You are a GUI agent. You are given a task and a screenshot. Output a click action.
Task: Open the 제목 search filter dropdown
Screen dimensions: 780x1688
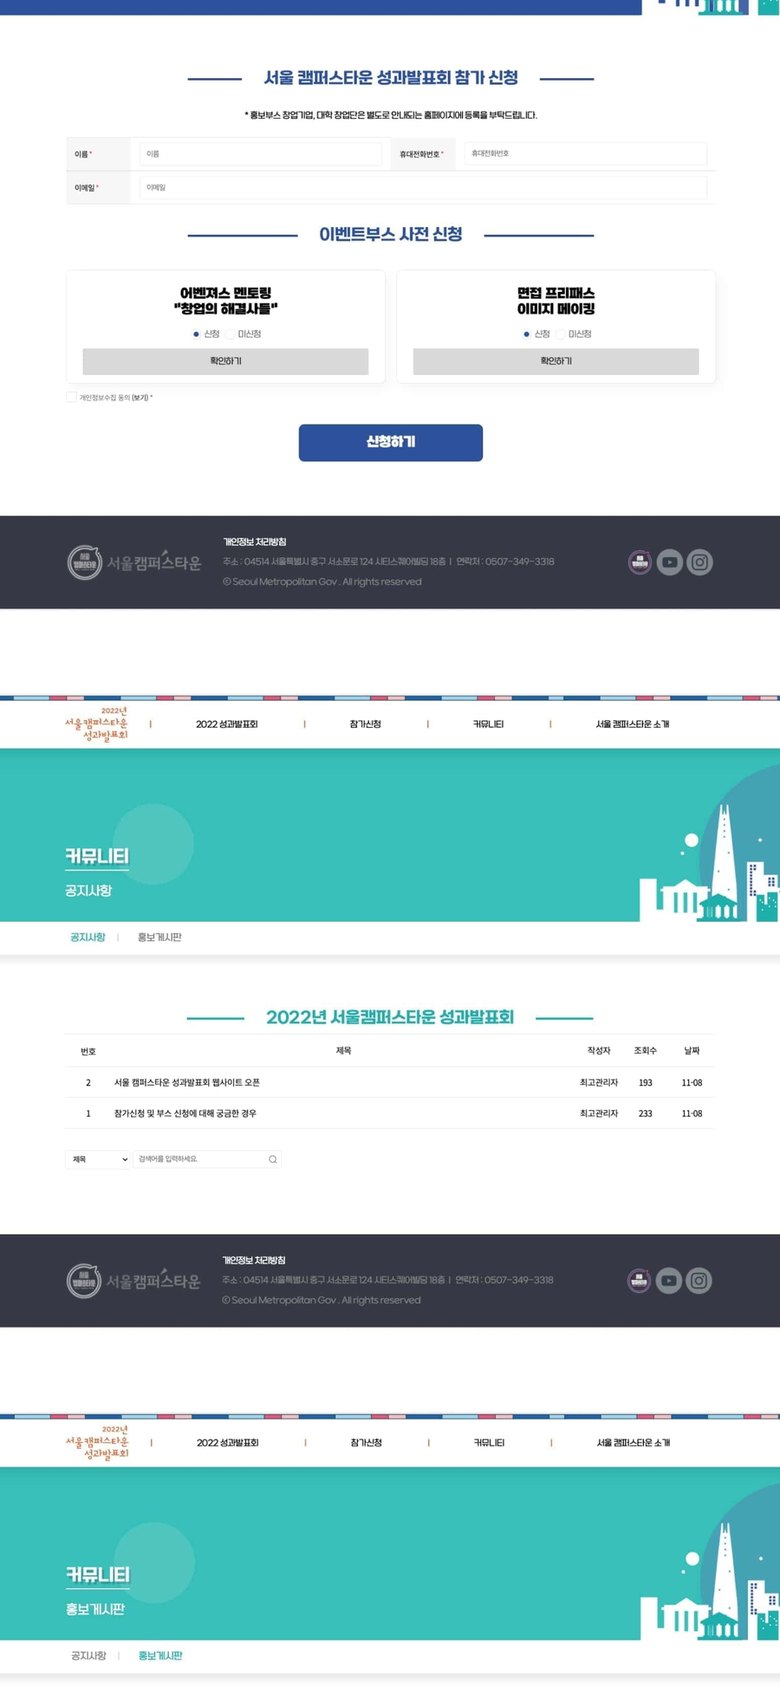click(x=99, y=1159)
